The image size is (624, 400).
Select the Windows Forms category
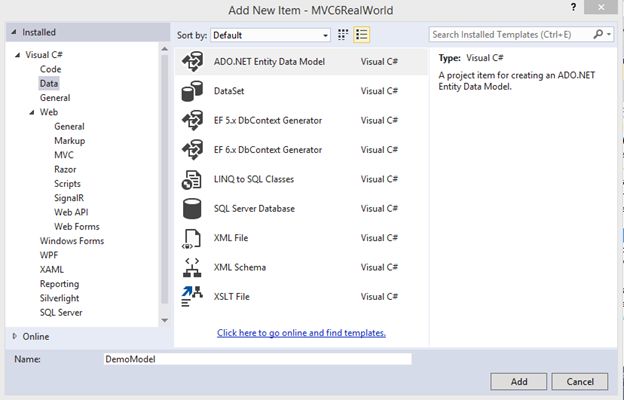72,241
